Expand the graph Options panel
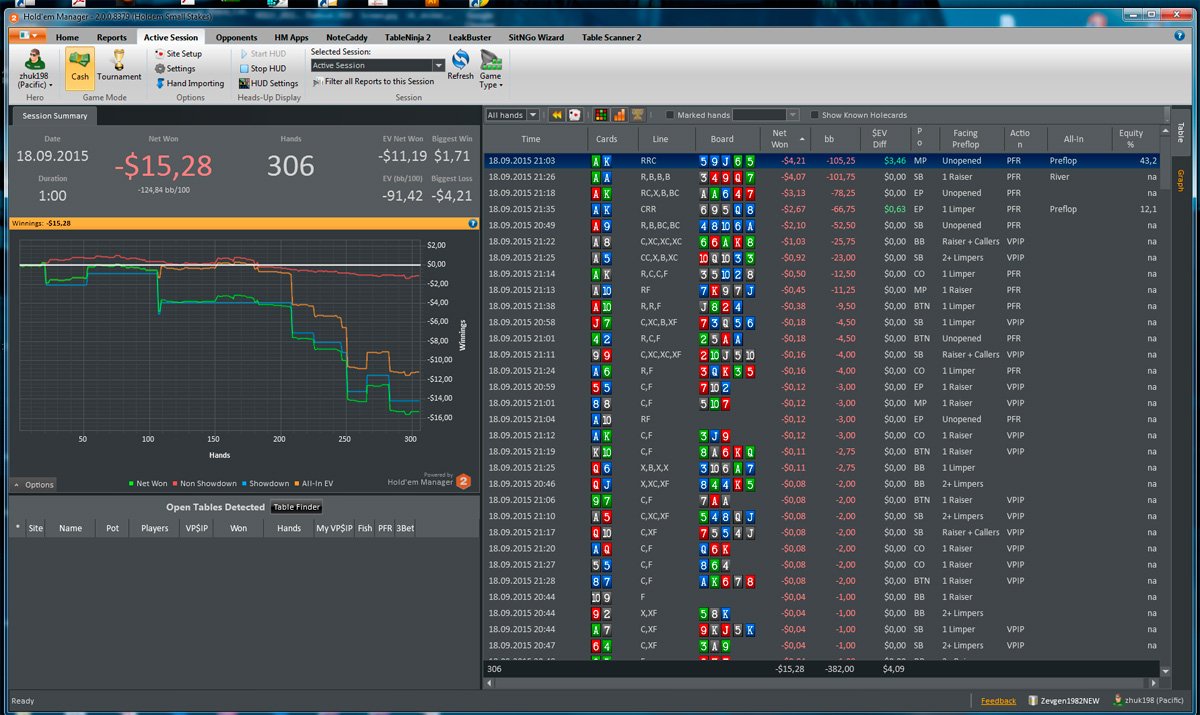 (34, 484)
